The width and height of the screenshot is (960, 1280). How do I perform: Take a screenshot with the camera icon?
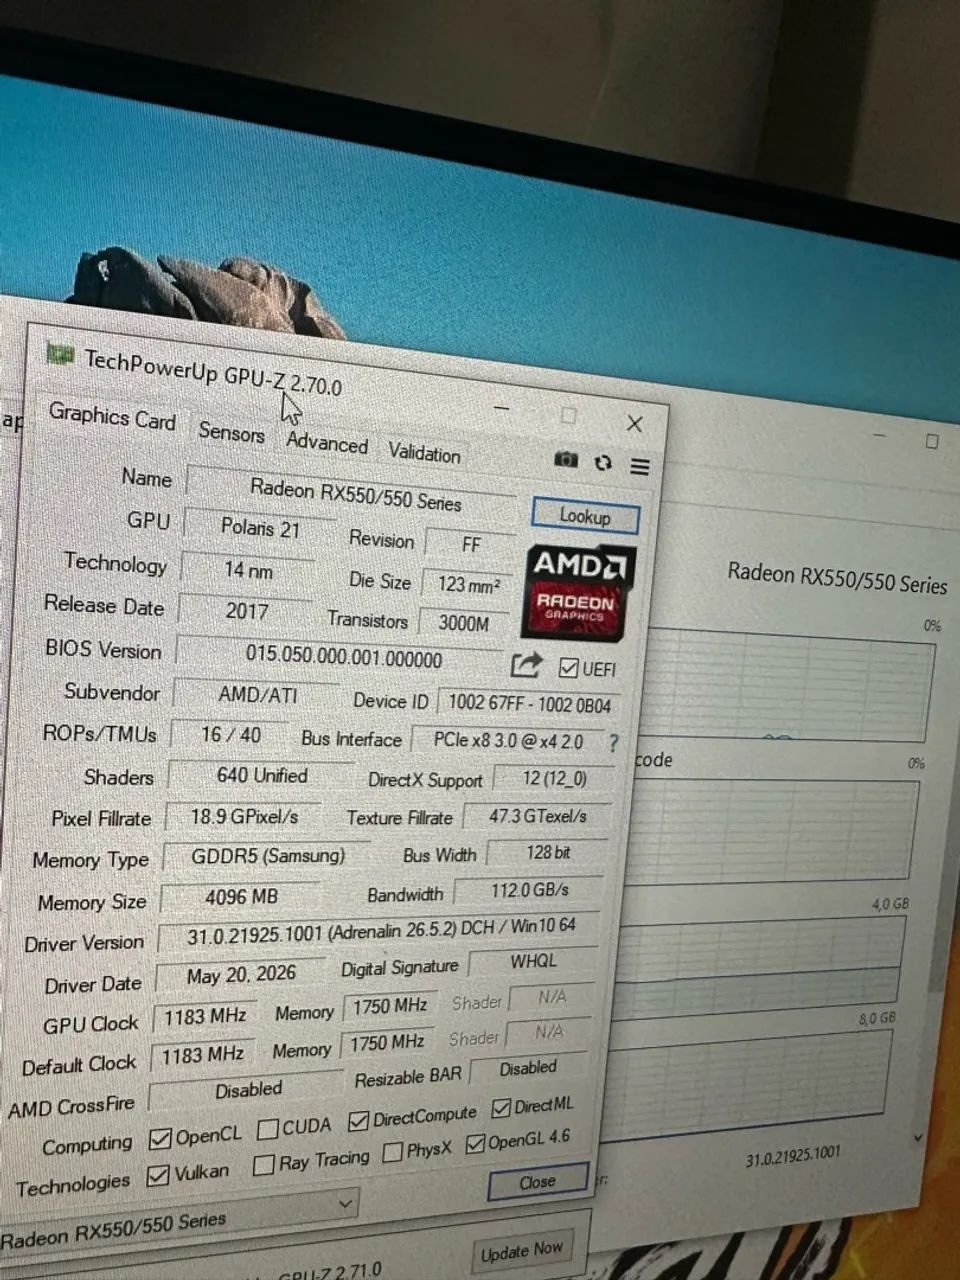click(566, 459)
